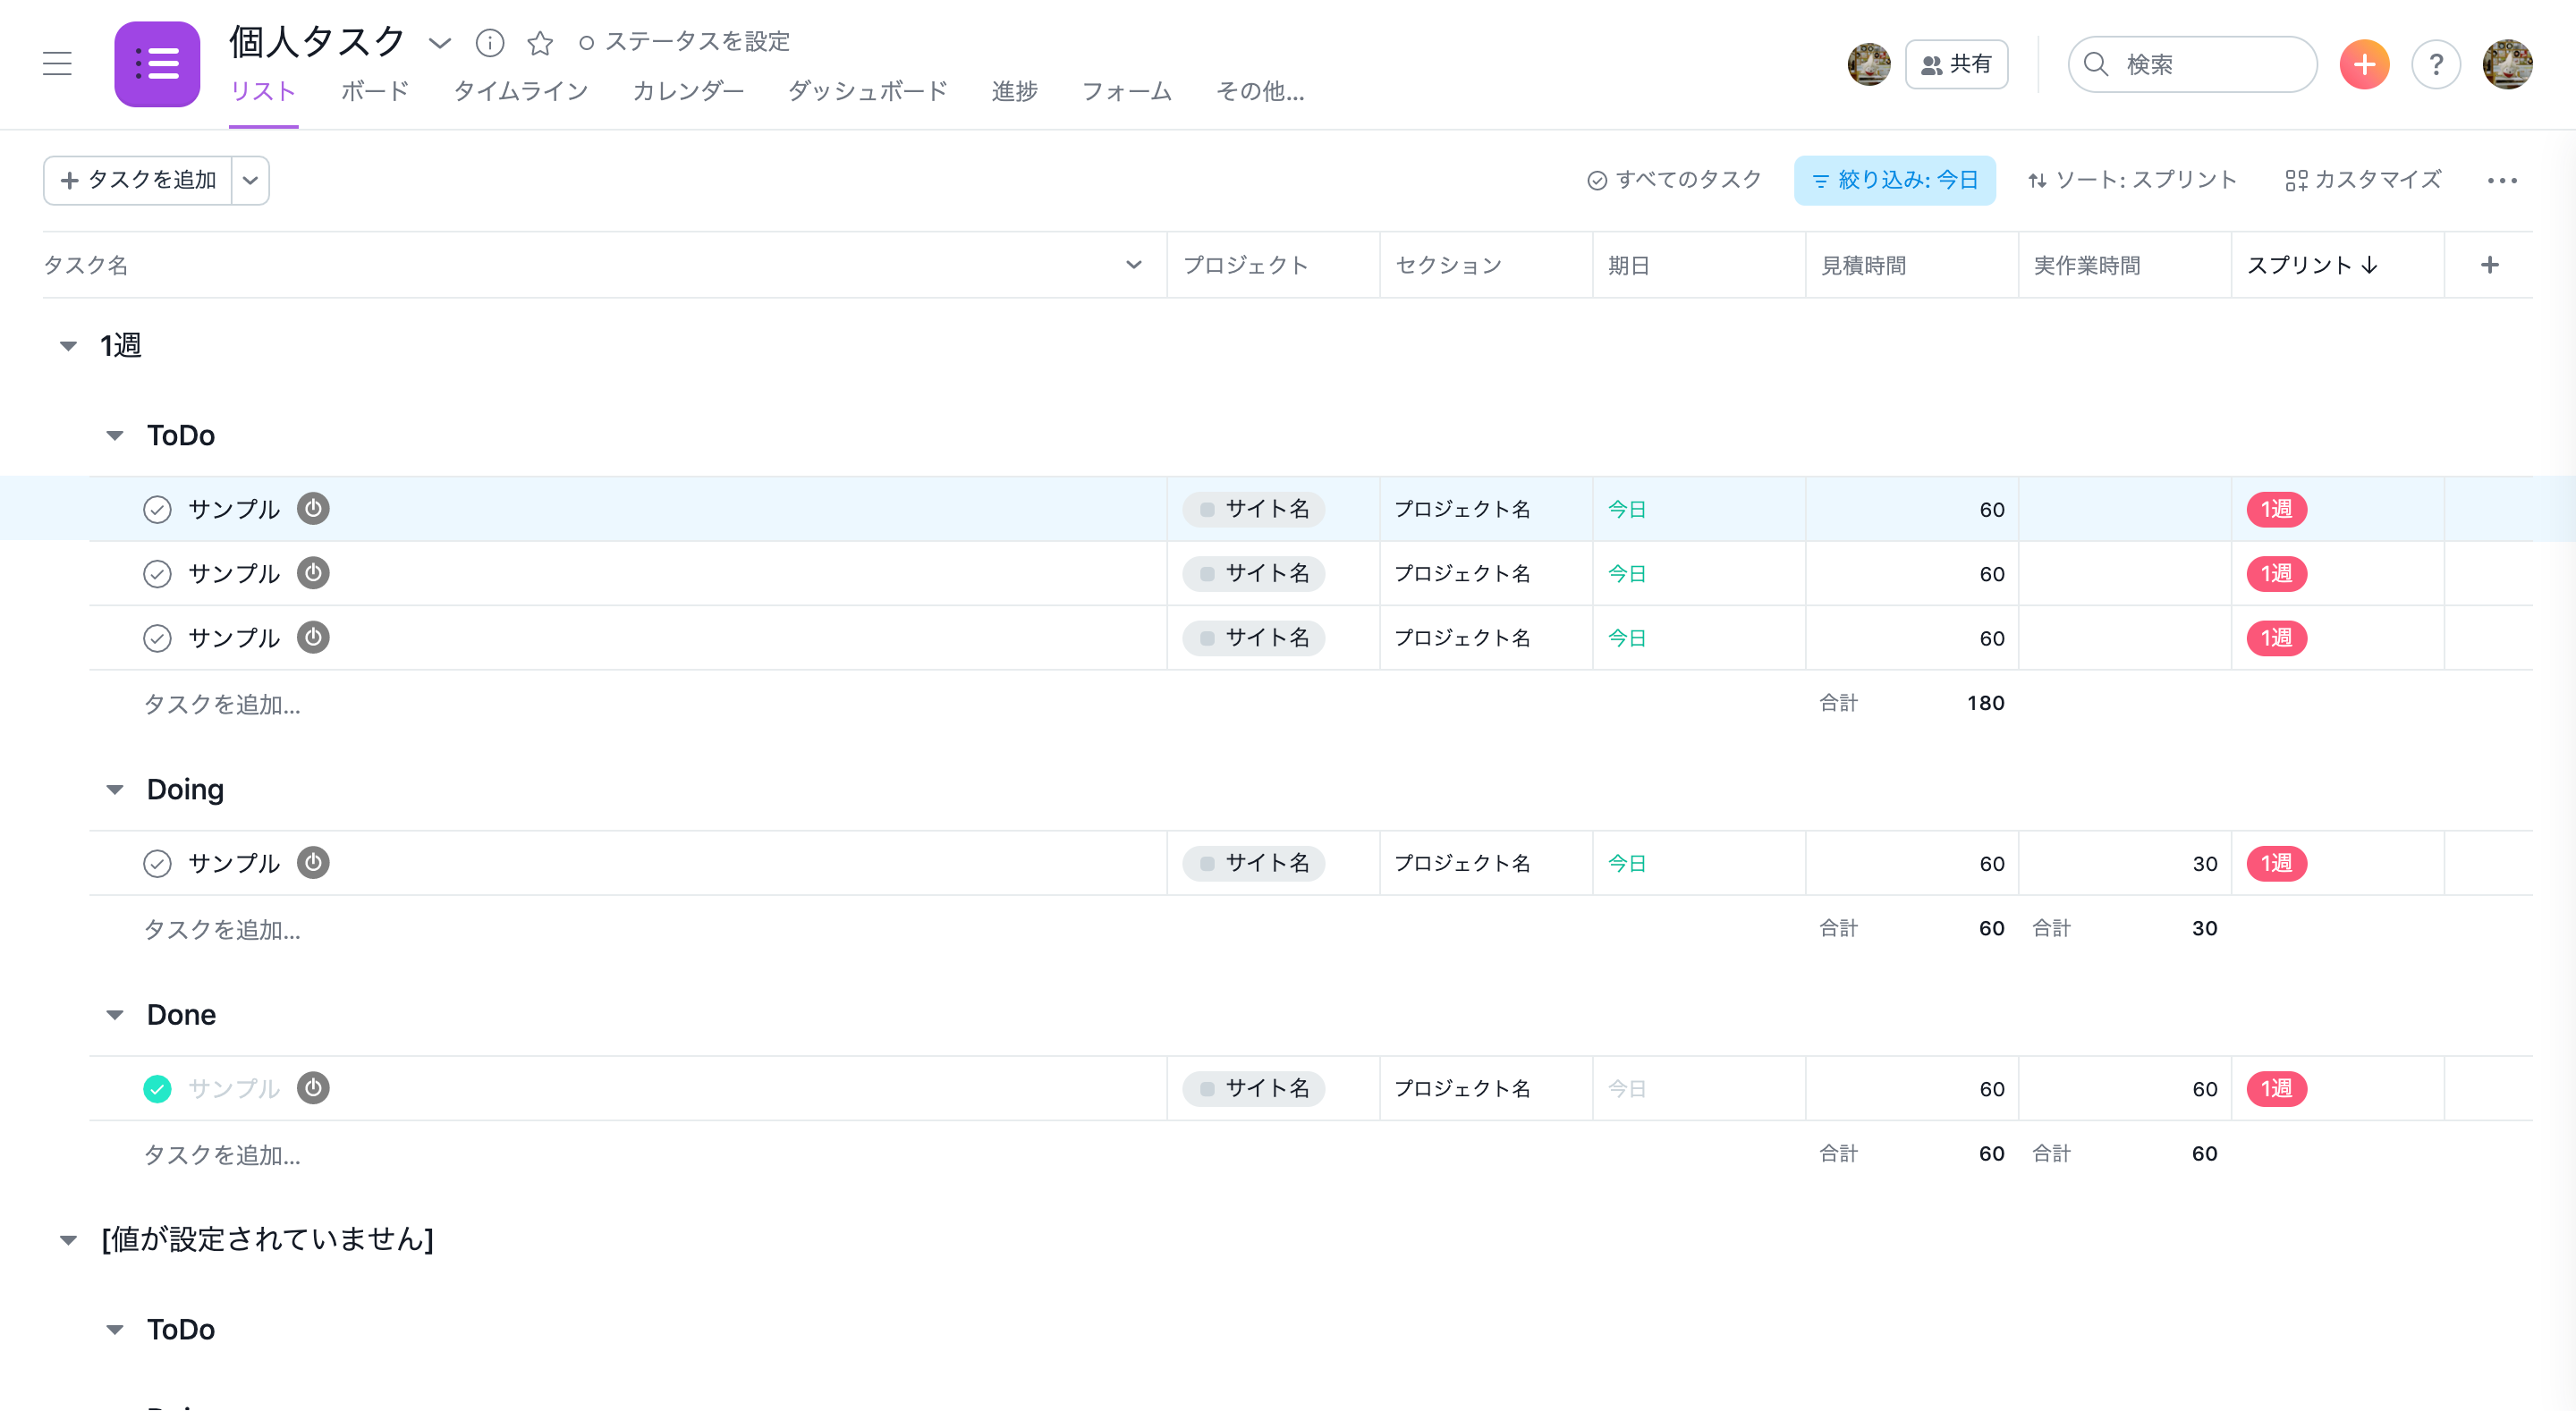2576x1411 pixels.
Task: Mark first ToDo サンプル task complete
Action: click(157, 510)
